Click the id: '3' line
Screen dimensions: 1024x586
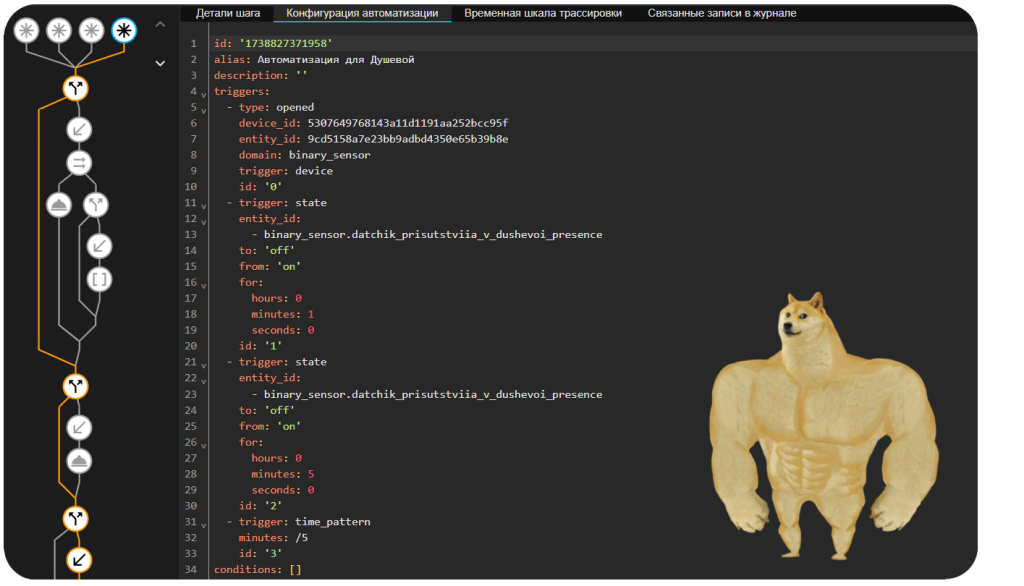point(260,553)
